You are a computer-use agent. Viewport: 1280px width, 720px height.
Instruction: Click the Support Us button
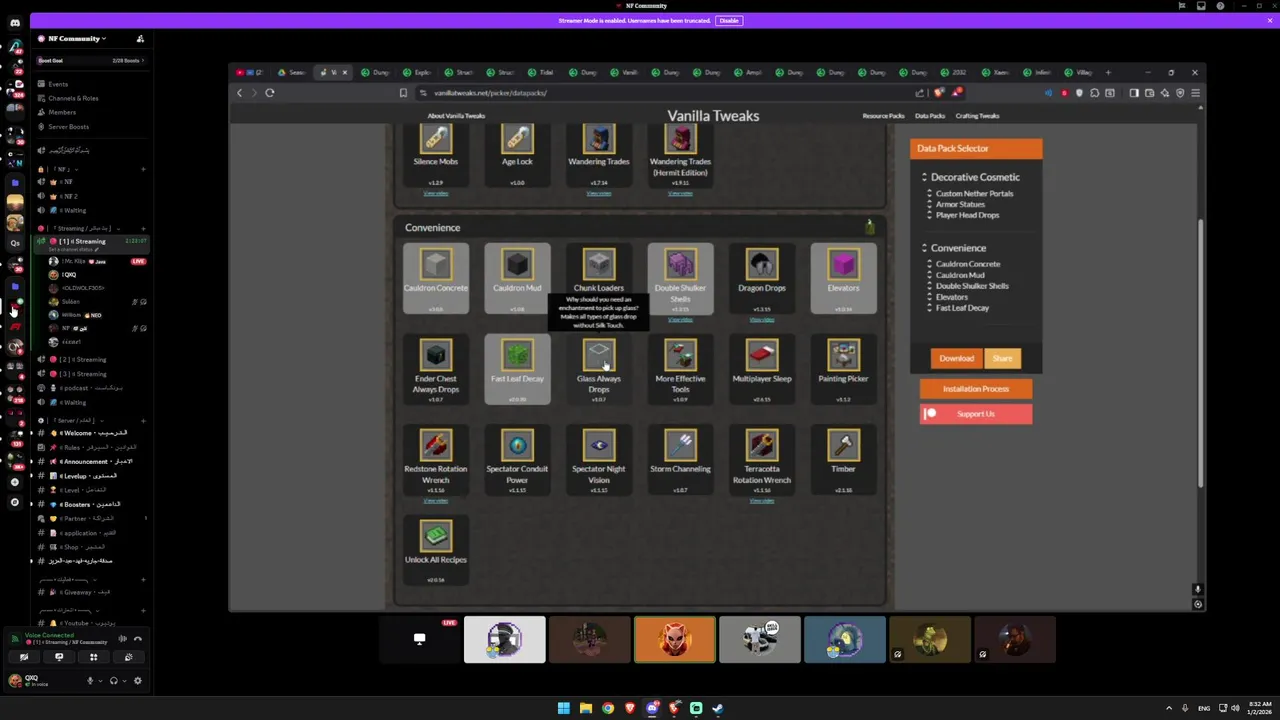[976, 414]
